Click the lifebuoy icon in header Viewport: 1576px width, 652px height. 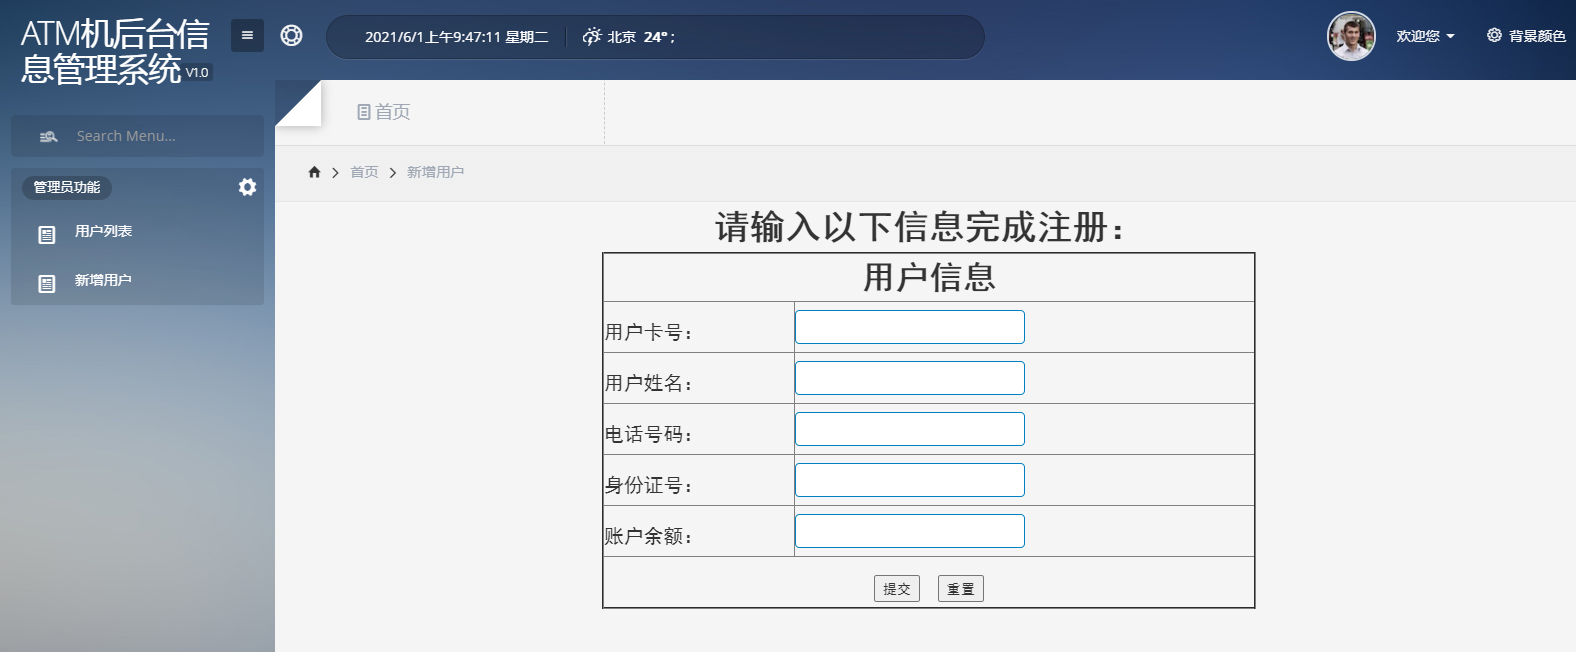291,36
